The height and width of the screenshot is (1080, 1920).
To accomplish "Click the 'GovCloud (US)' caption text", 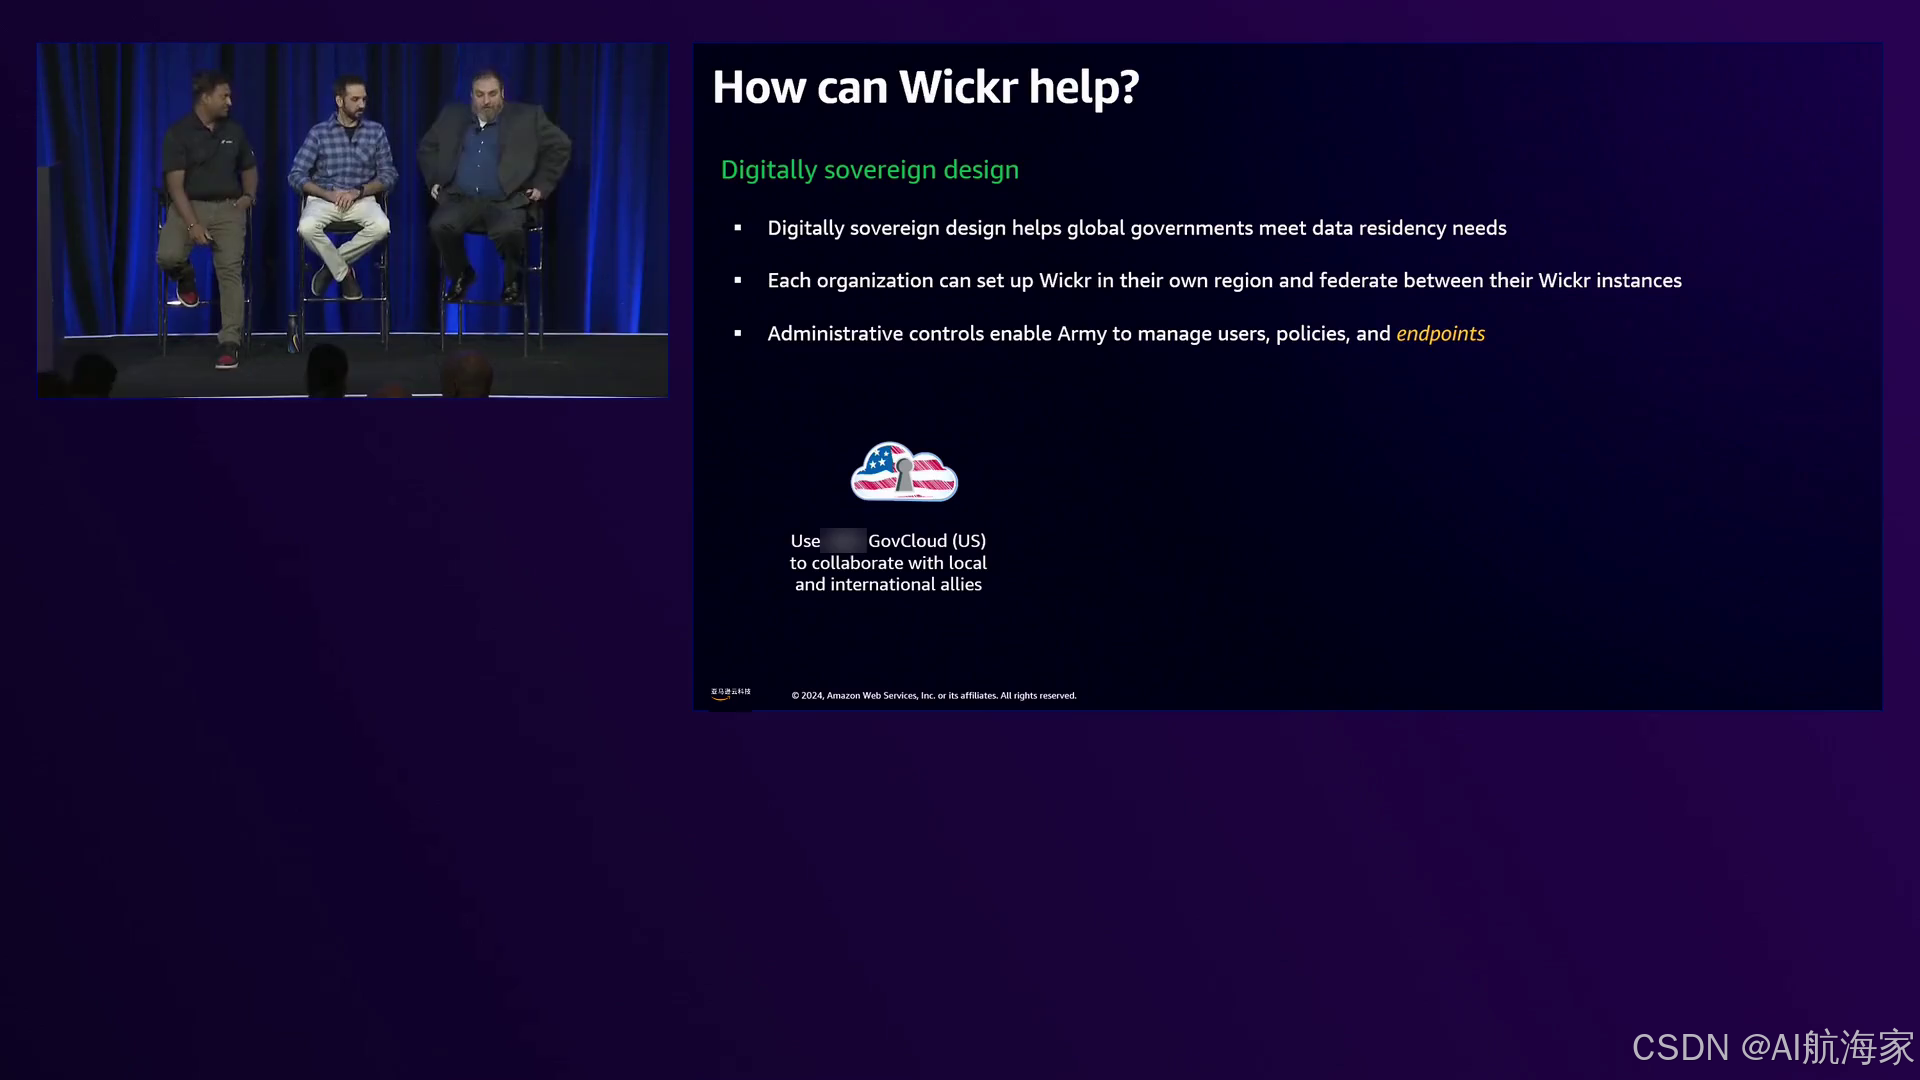I will click(x=926, y=541).
